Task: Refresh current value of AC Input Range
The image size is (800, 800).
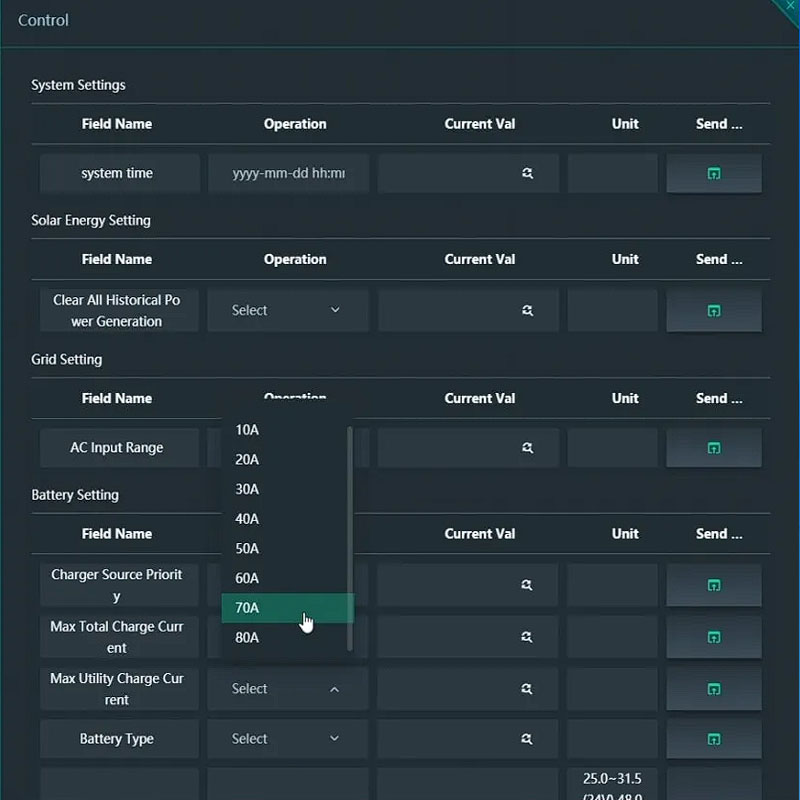Action: tap(527, 447)
